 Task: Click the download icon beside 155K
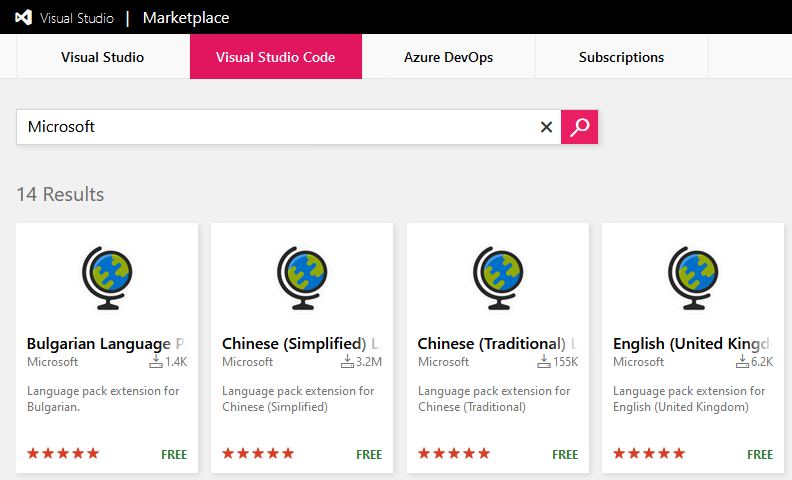click(x=543, y=361)
